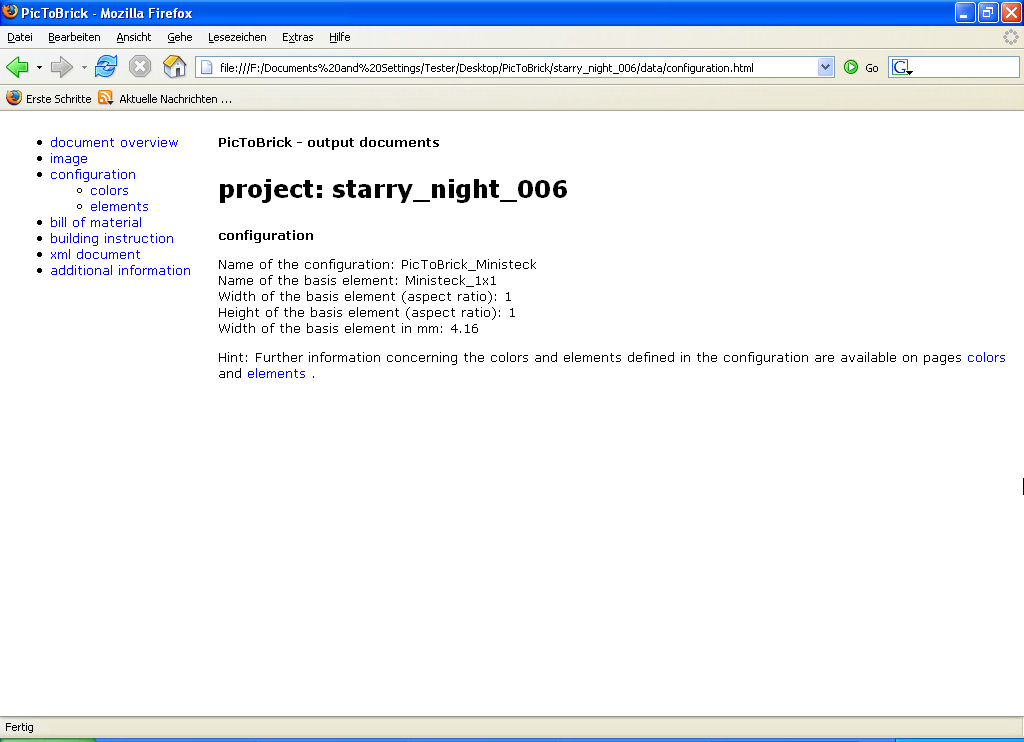Open the Gehe menu
This screenshot has width=1024, height=742.
click(x=180, y=37)
